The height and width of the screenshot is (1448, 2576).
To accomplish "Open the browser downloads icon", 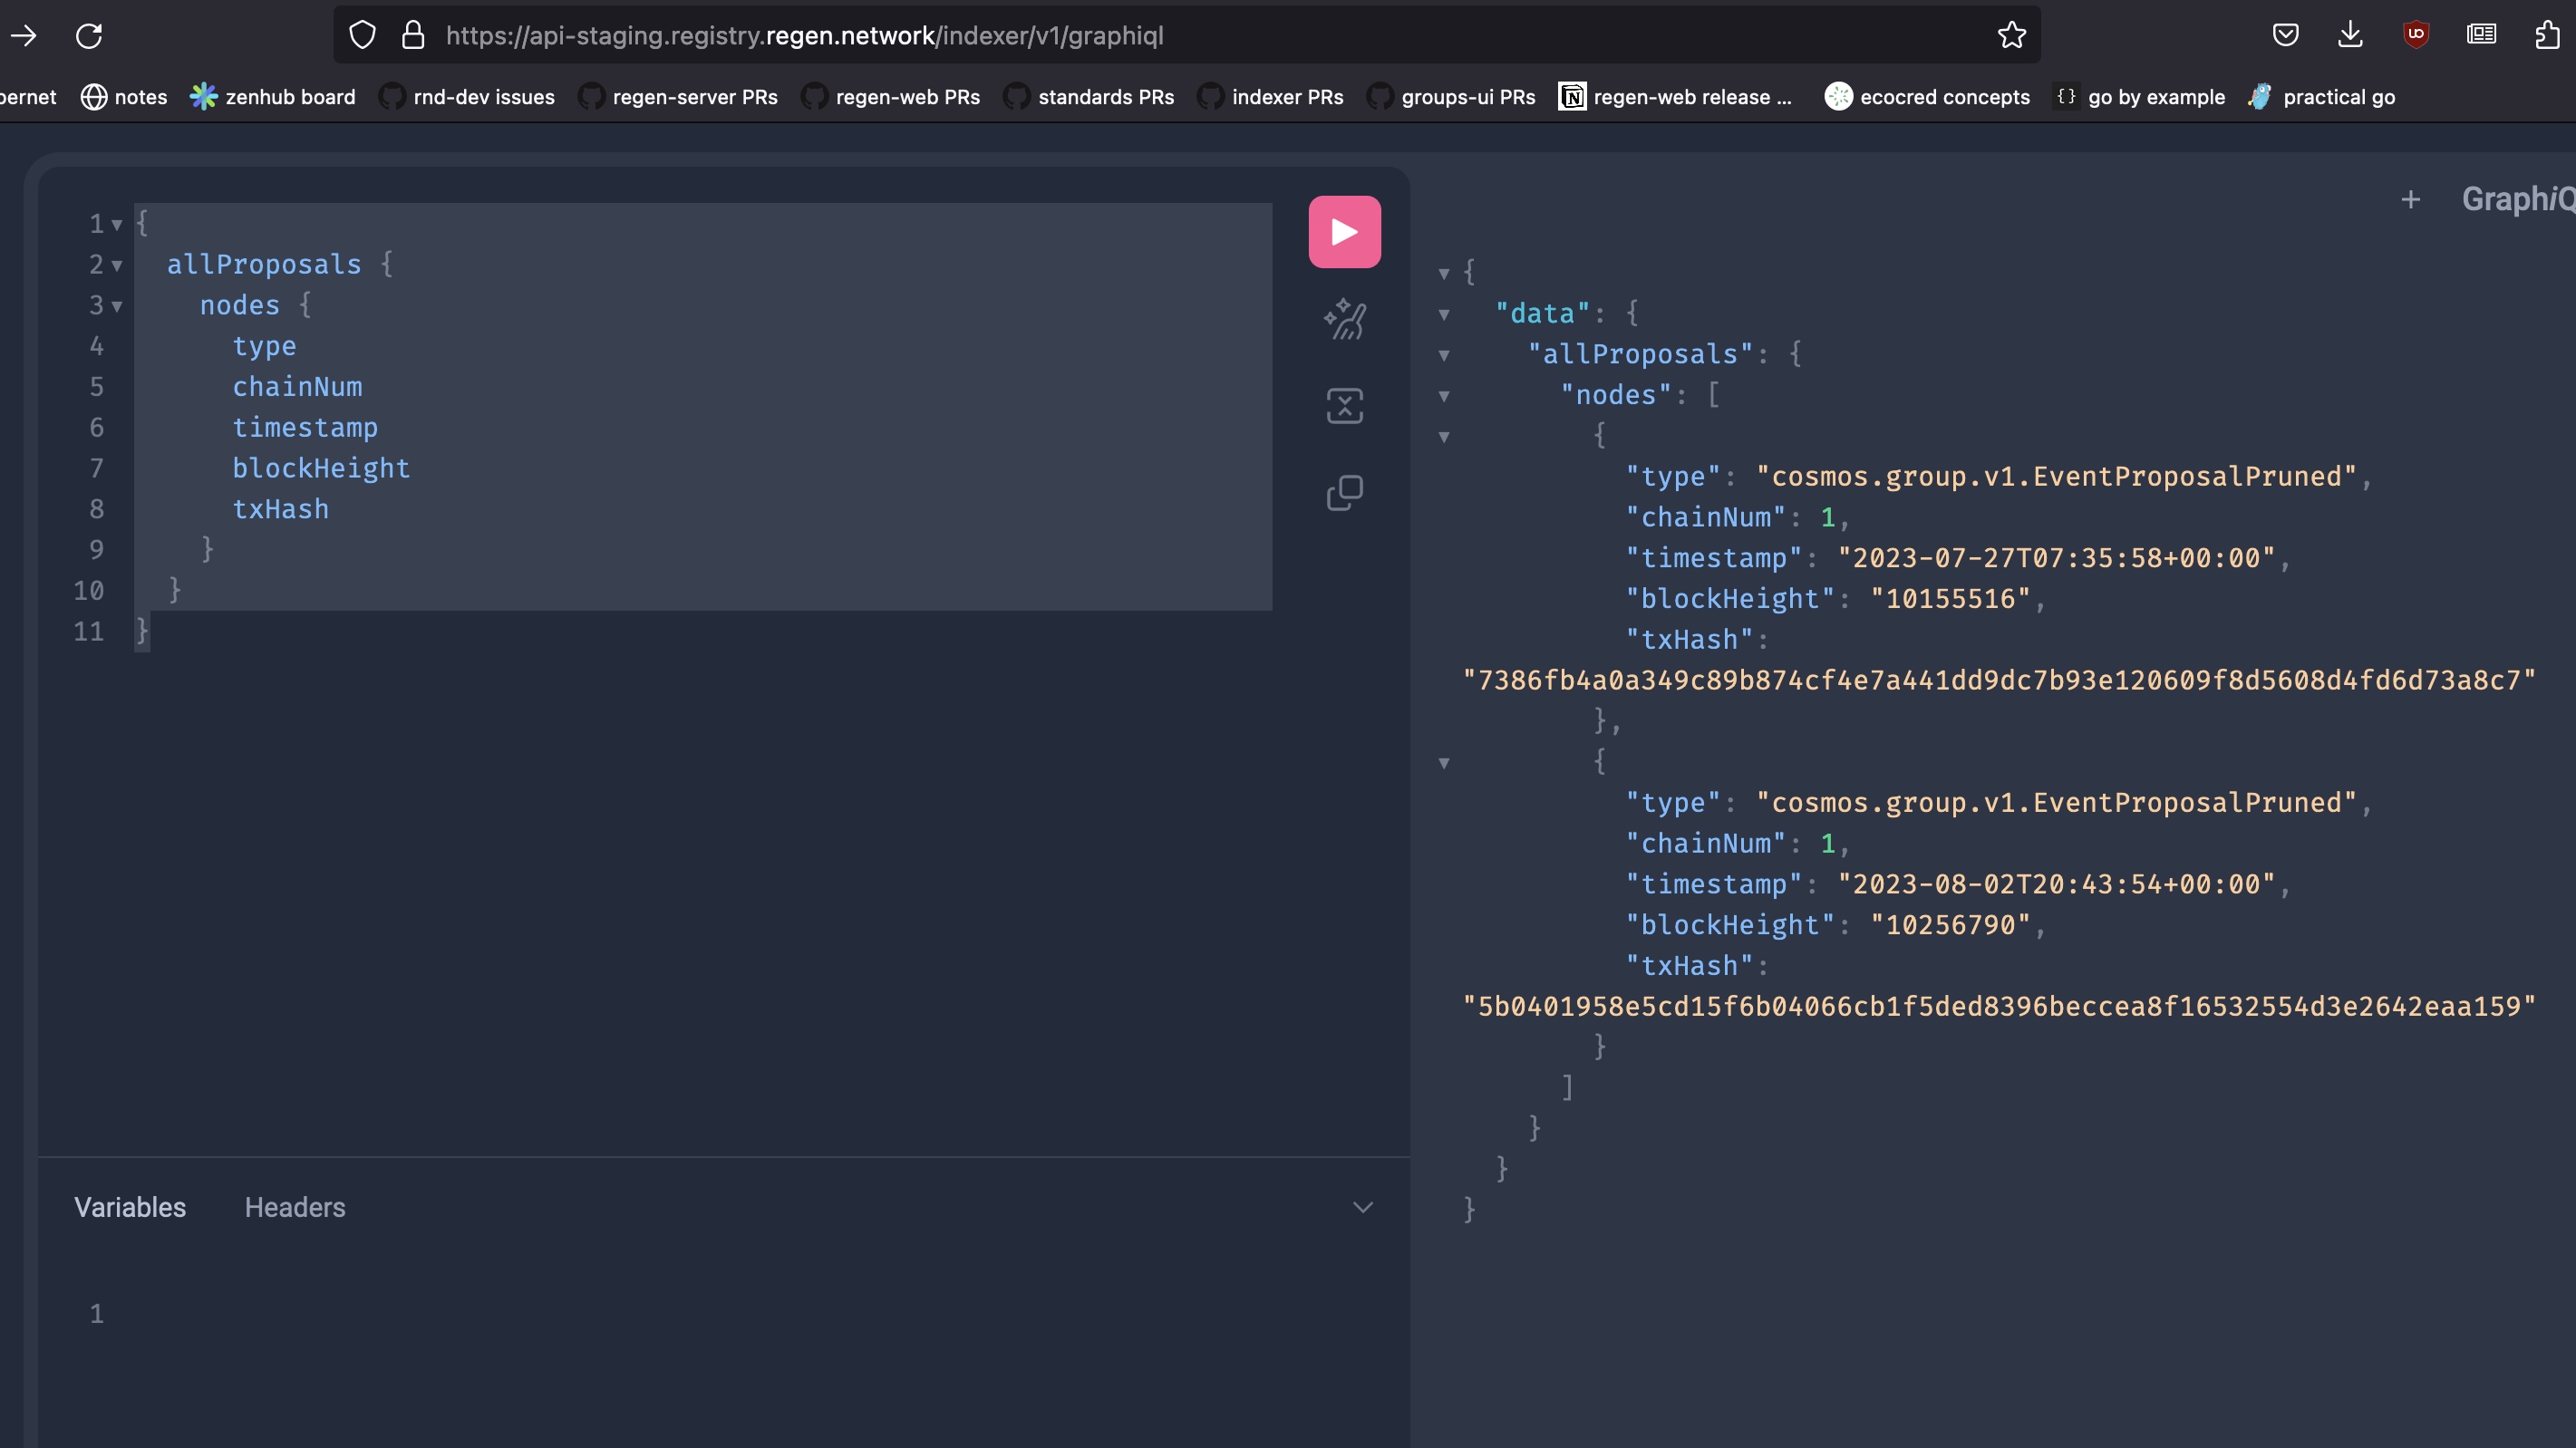I will tap(2350, 36).
